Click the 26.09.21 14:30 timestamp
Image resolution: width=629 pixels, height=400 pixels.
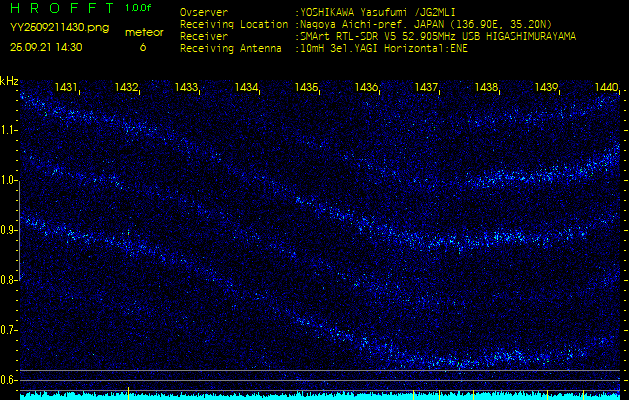tap(46, 47)
